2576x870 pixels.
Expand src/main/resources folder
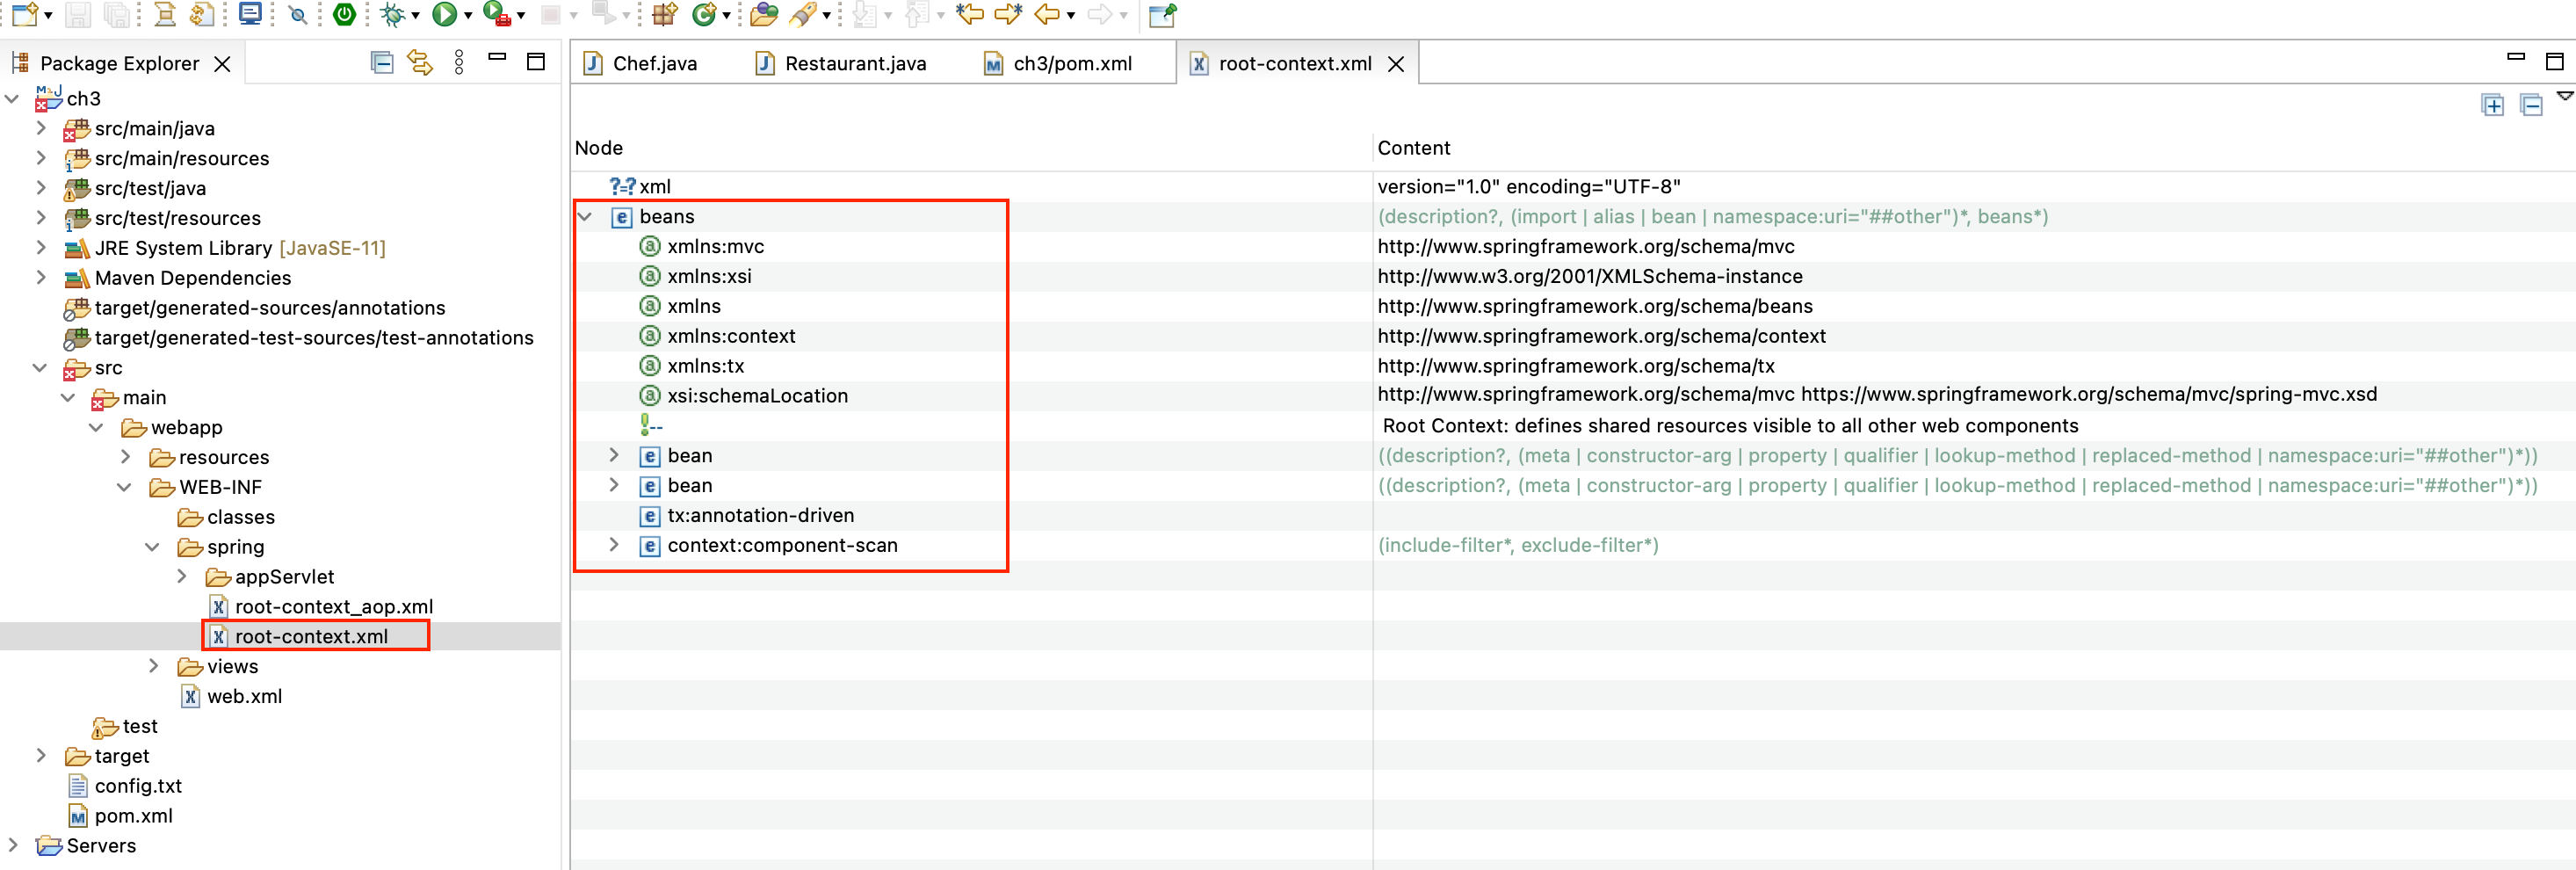pos(41,158)
